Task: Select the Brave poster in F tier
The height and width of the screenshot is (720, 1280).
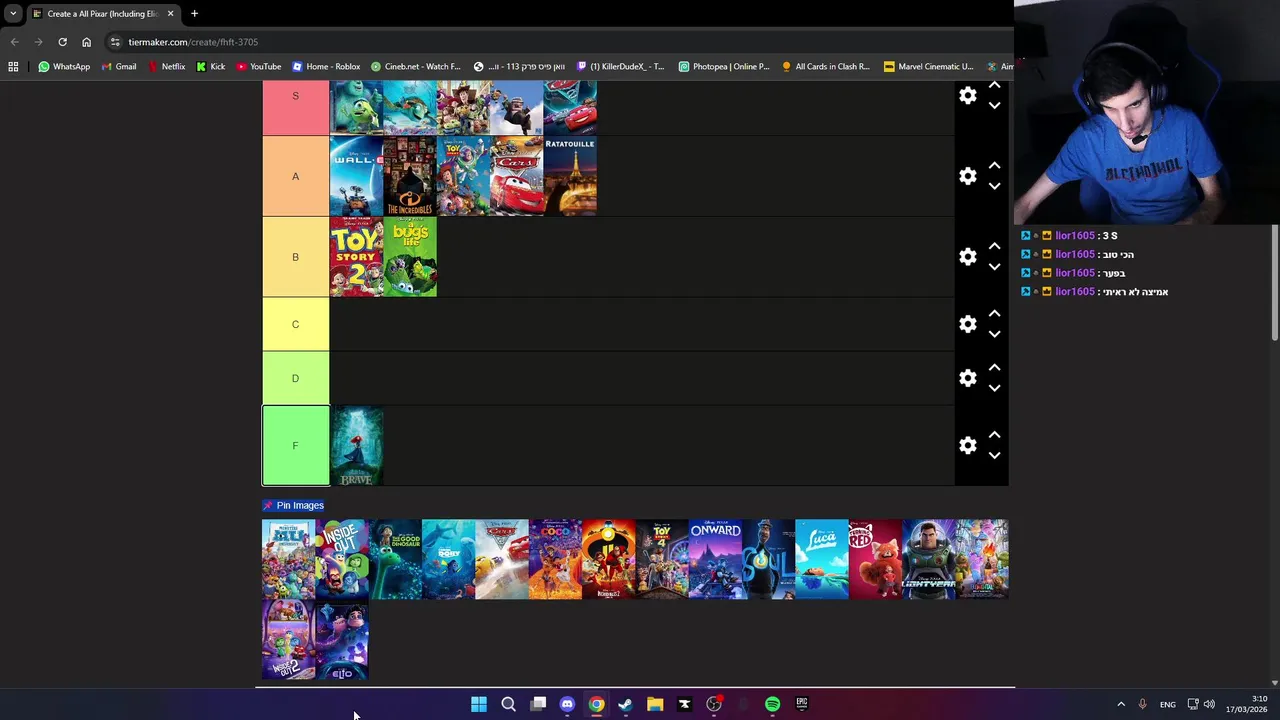Action: (356, 446)
